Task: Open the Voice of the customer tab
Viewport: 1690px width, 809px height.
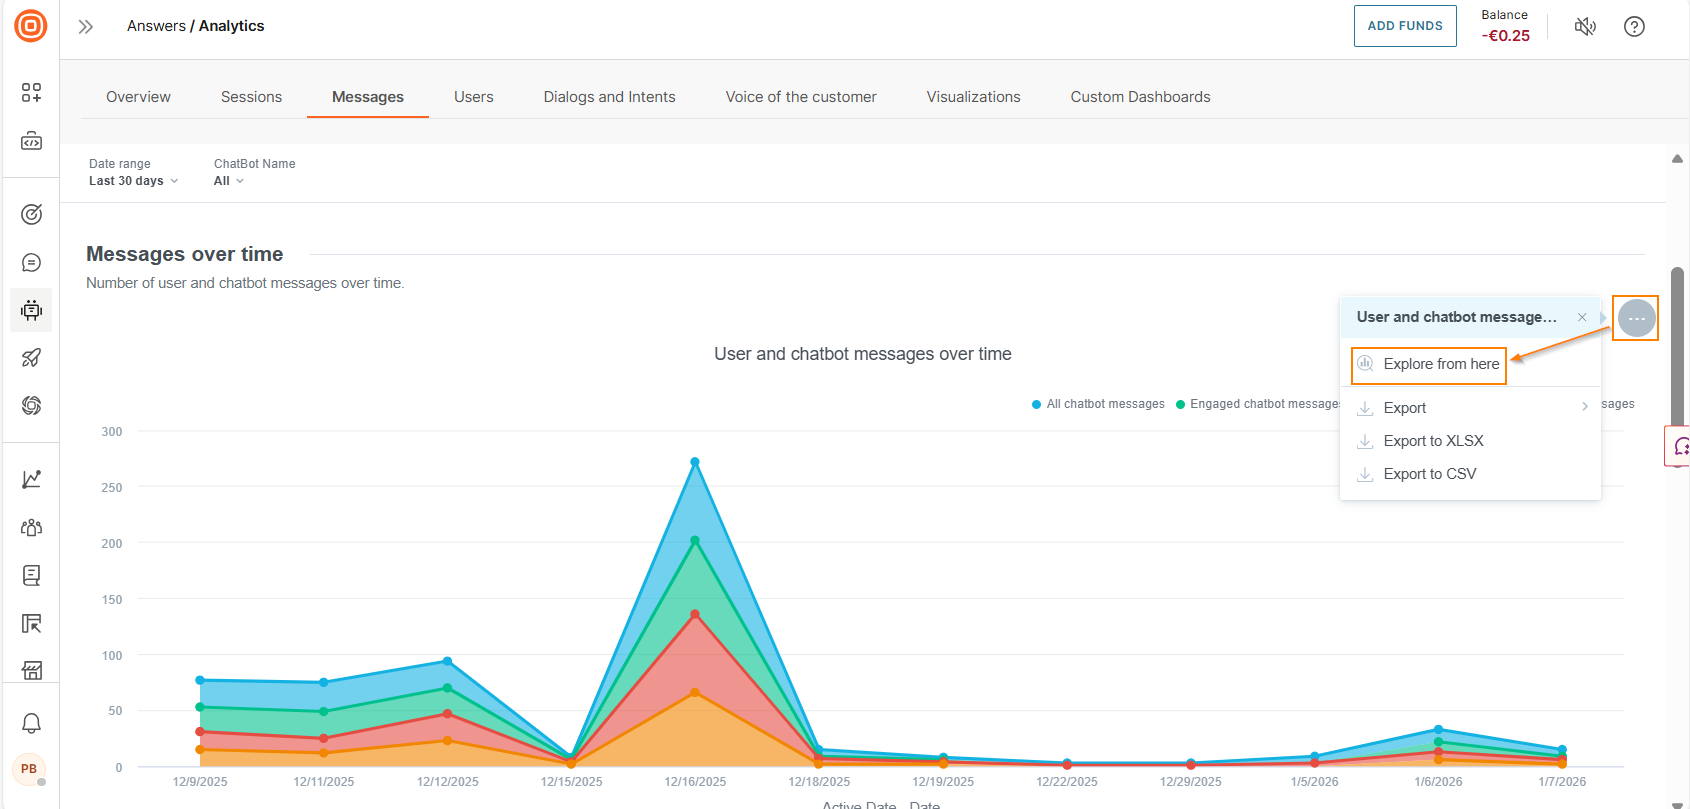Action: 801,97
